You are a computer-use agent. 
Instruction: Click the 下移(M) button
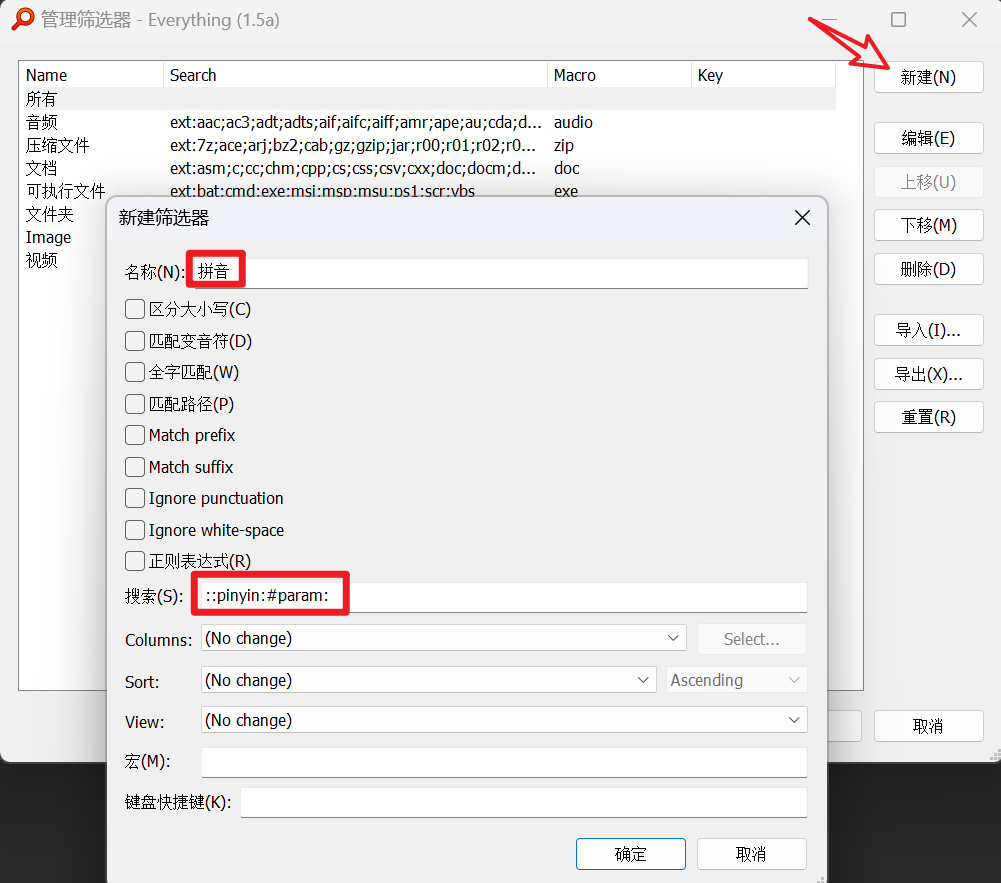tap(928, 225)
